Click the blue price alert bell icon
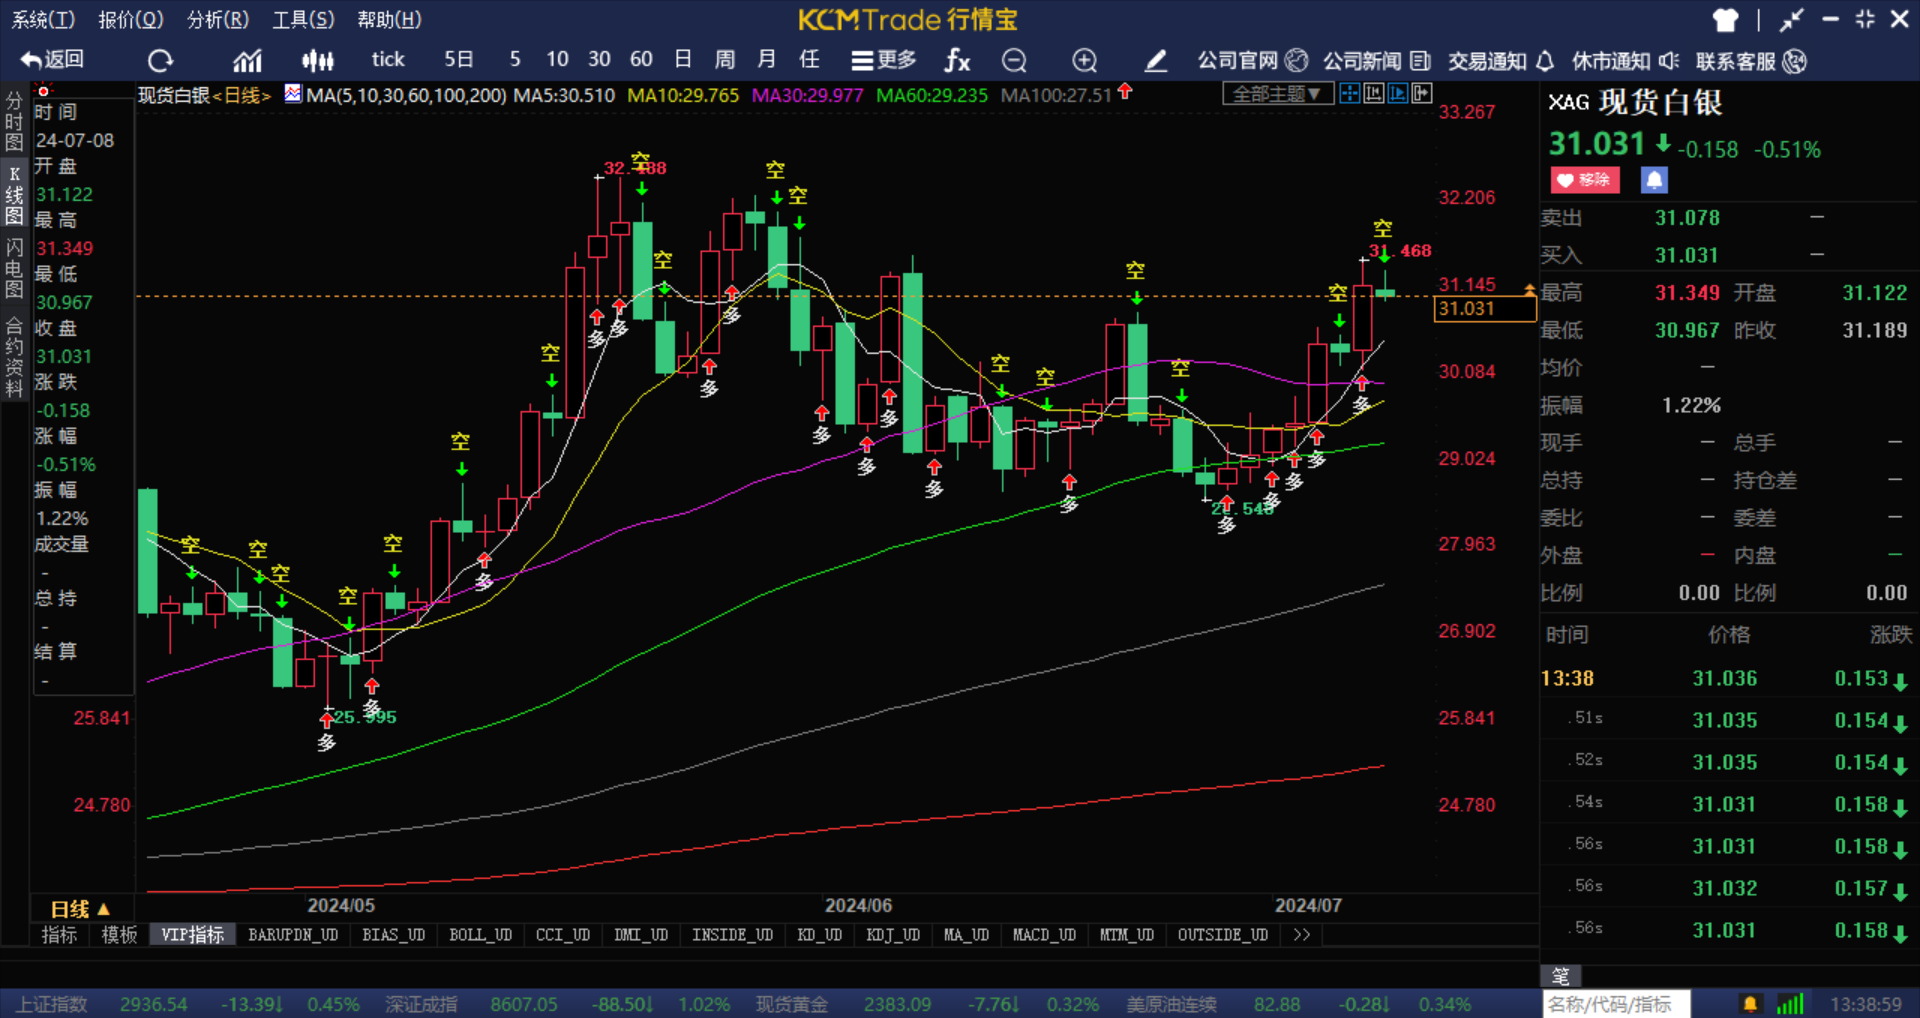Screen dimensions: 1920x1018 point(1654,180)
